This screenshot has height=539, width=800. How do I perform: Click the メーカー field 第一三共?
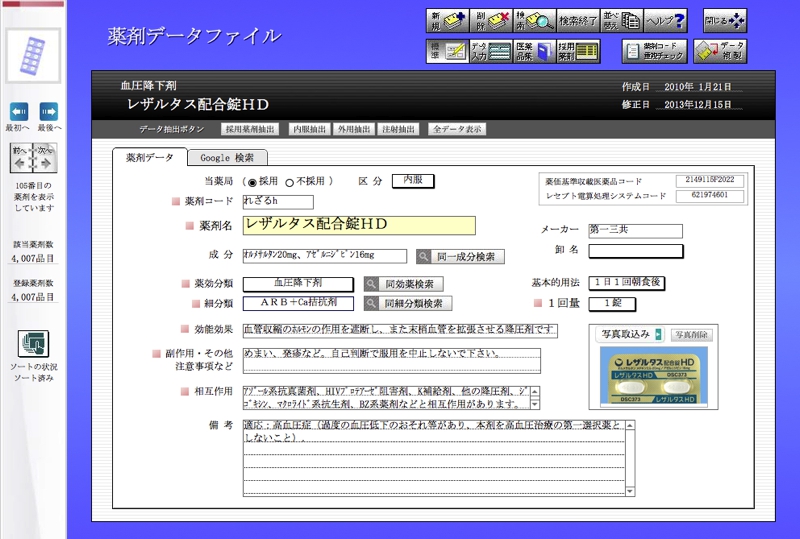click(x=635, y=231)
